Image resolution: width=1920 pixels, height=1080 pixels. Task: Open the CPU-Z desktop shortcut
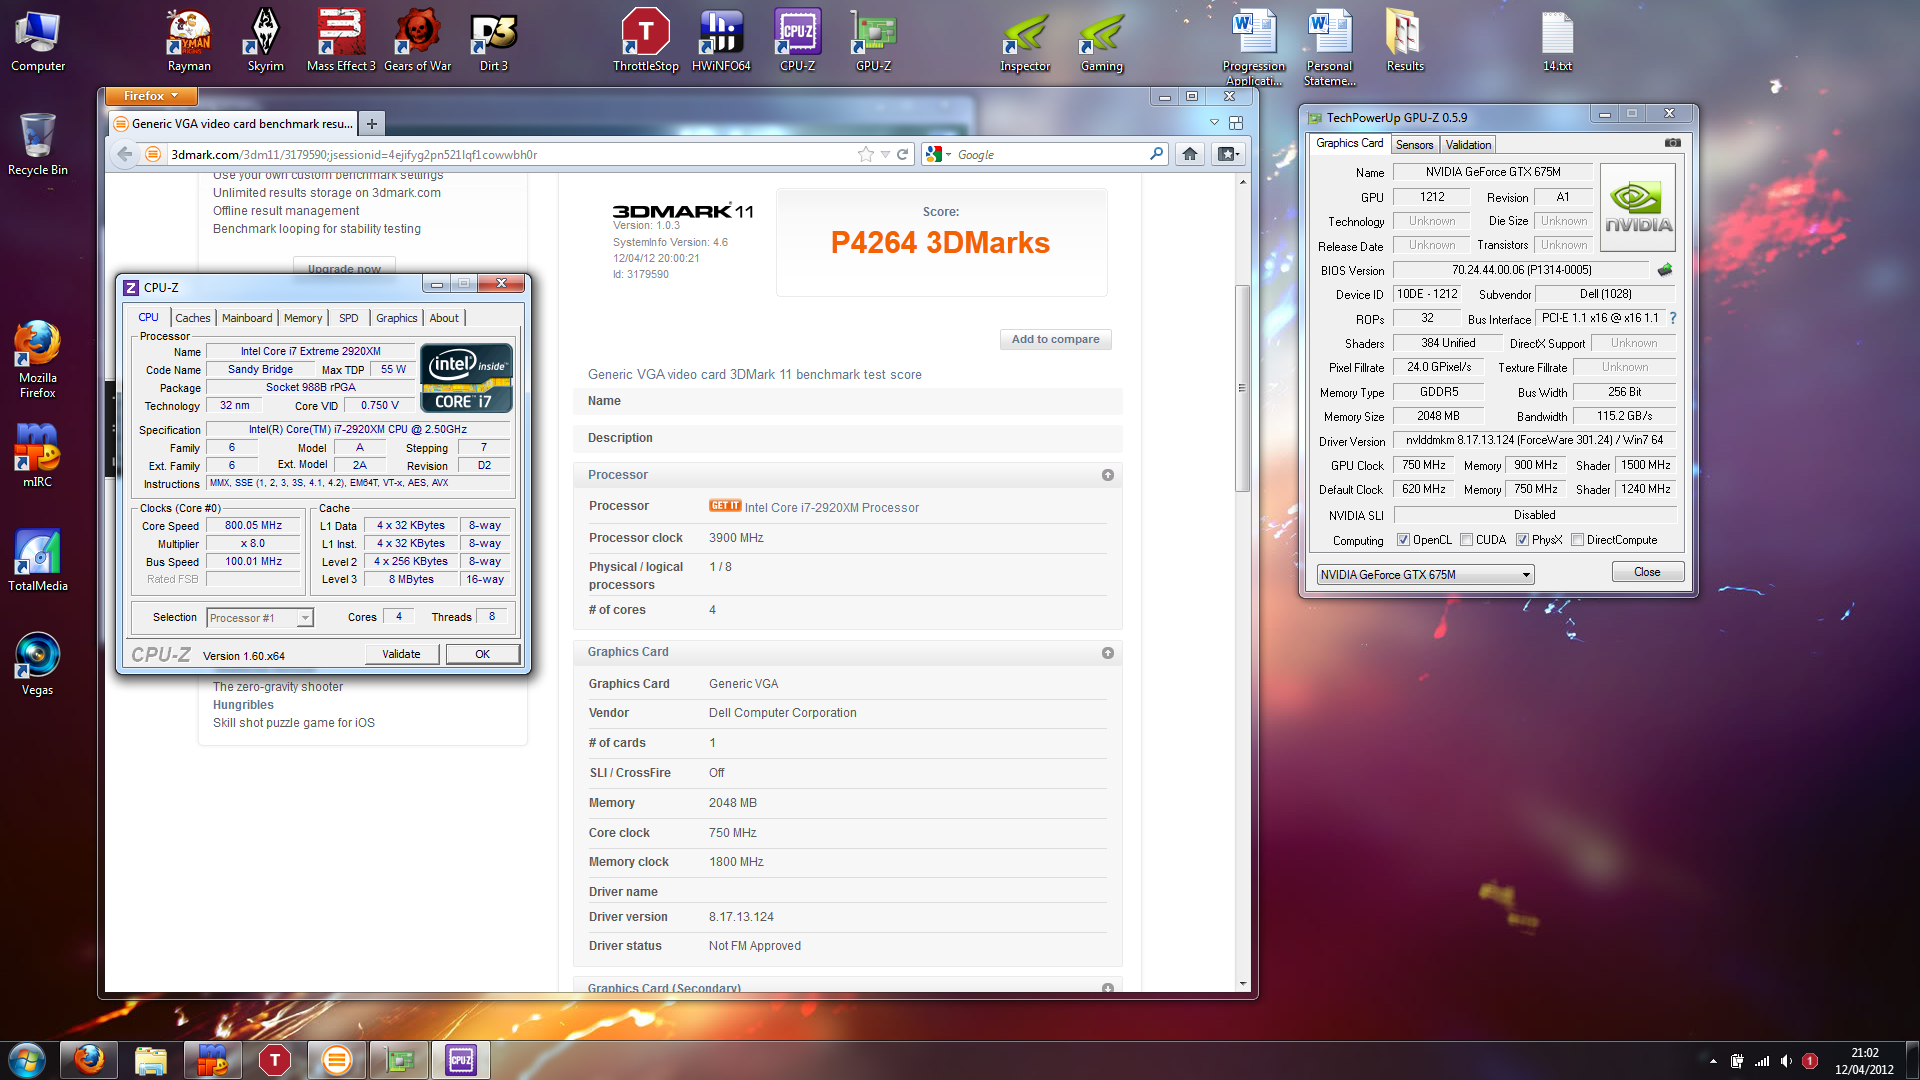coord(797,40)
